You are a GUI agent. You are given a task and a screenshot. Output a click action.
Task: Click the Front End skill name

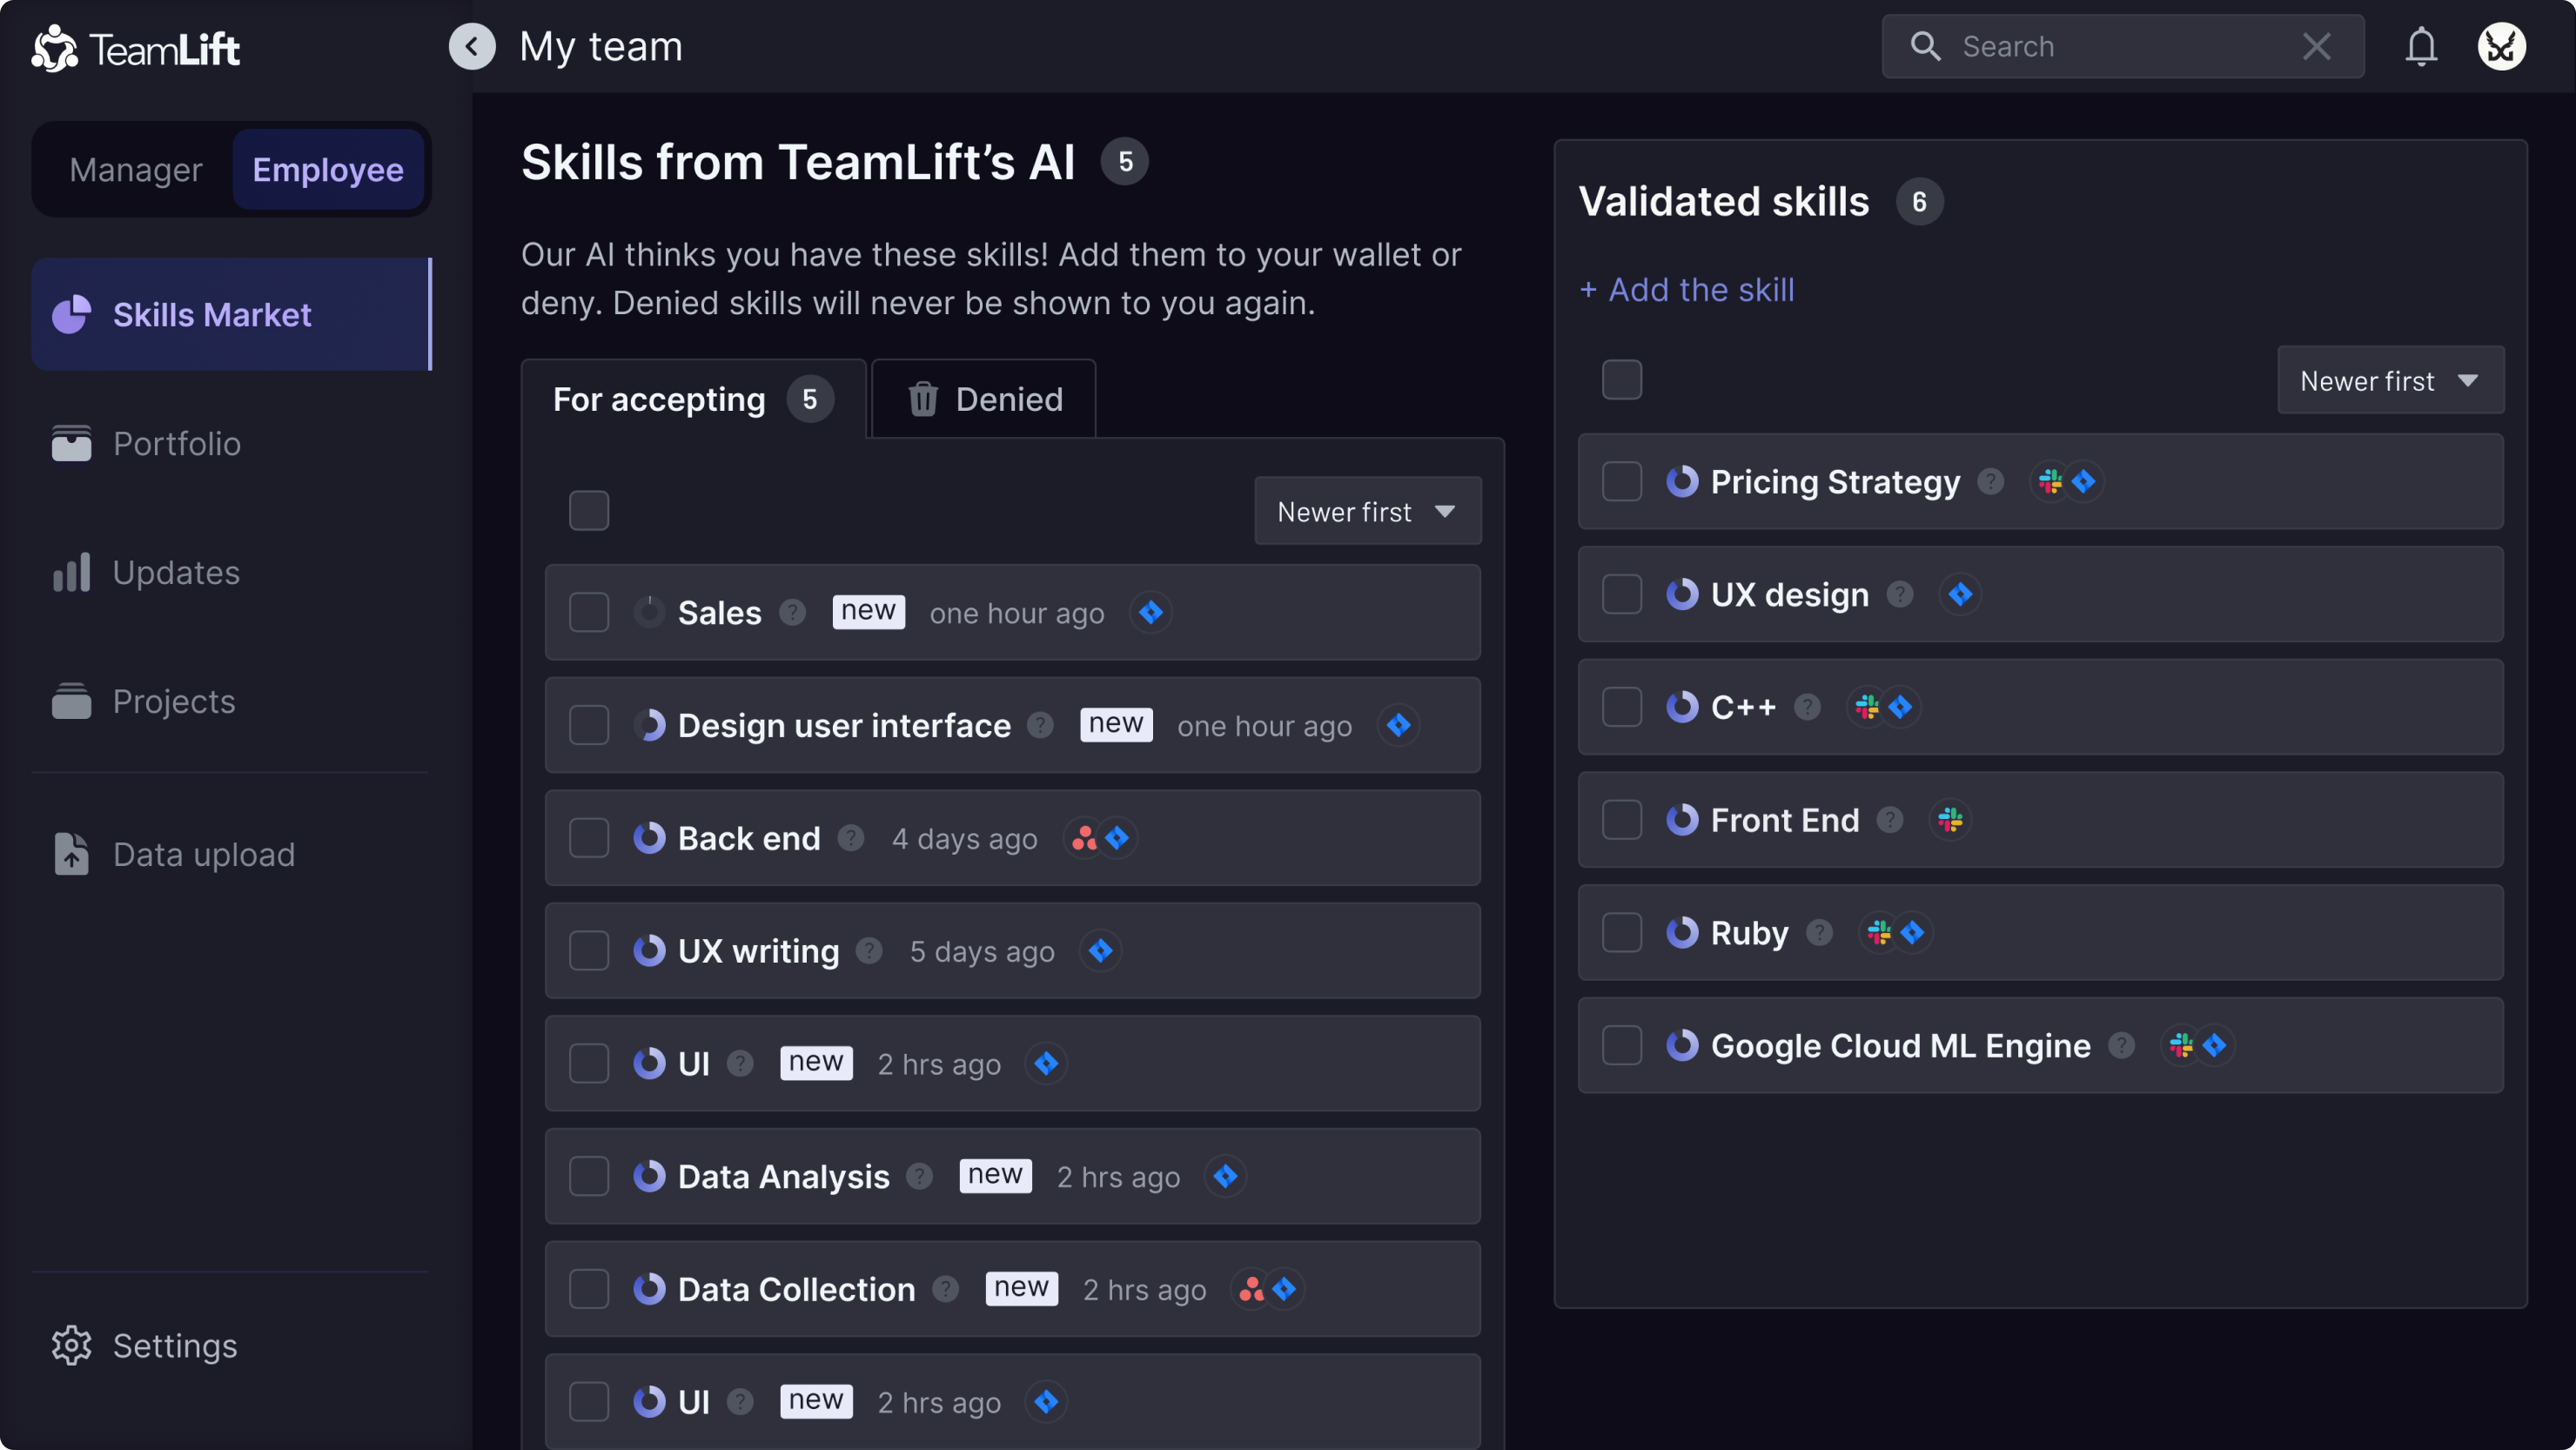(x=1785, y=820)
